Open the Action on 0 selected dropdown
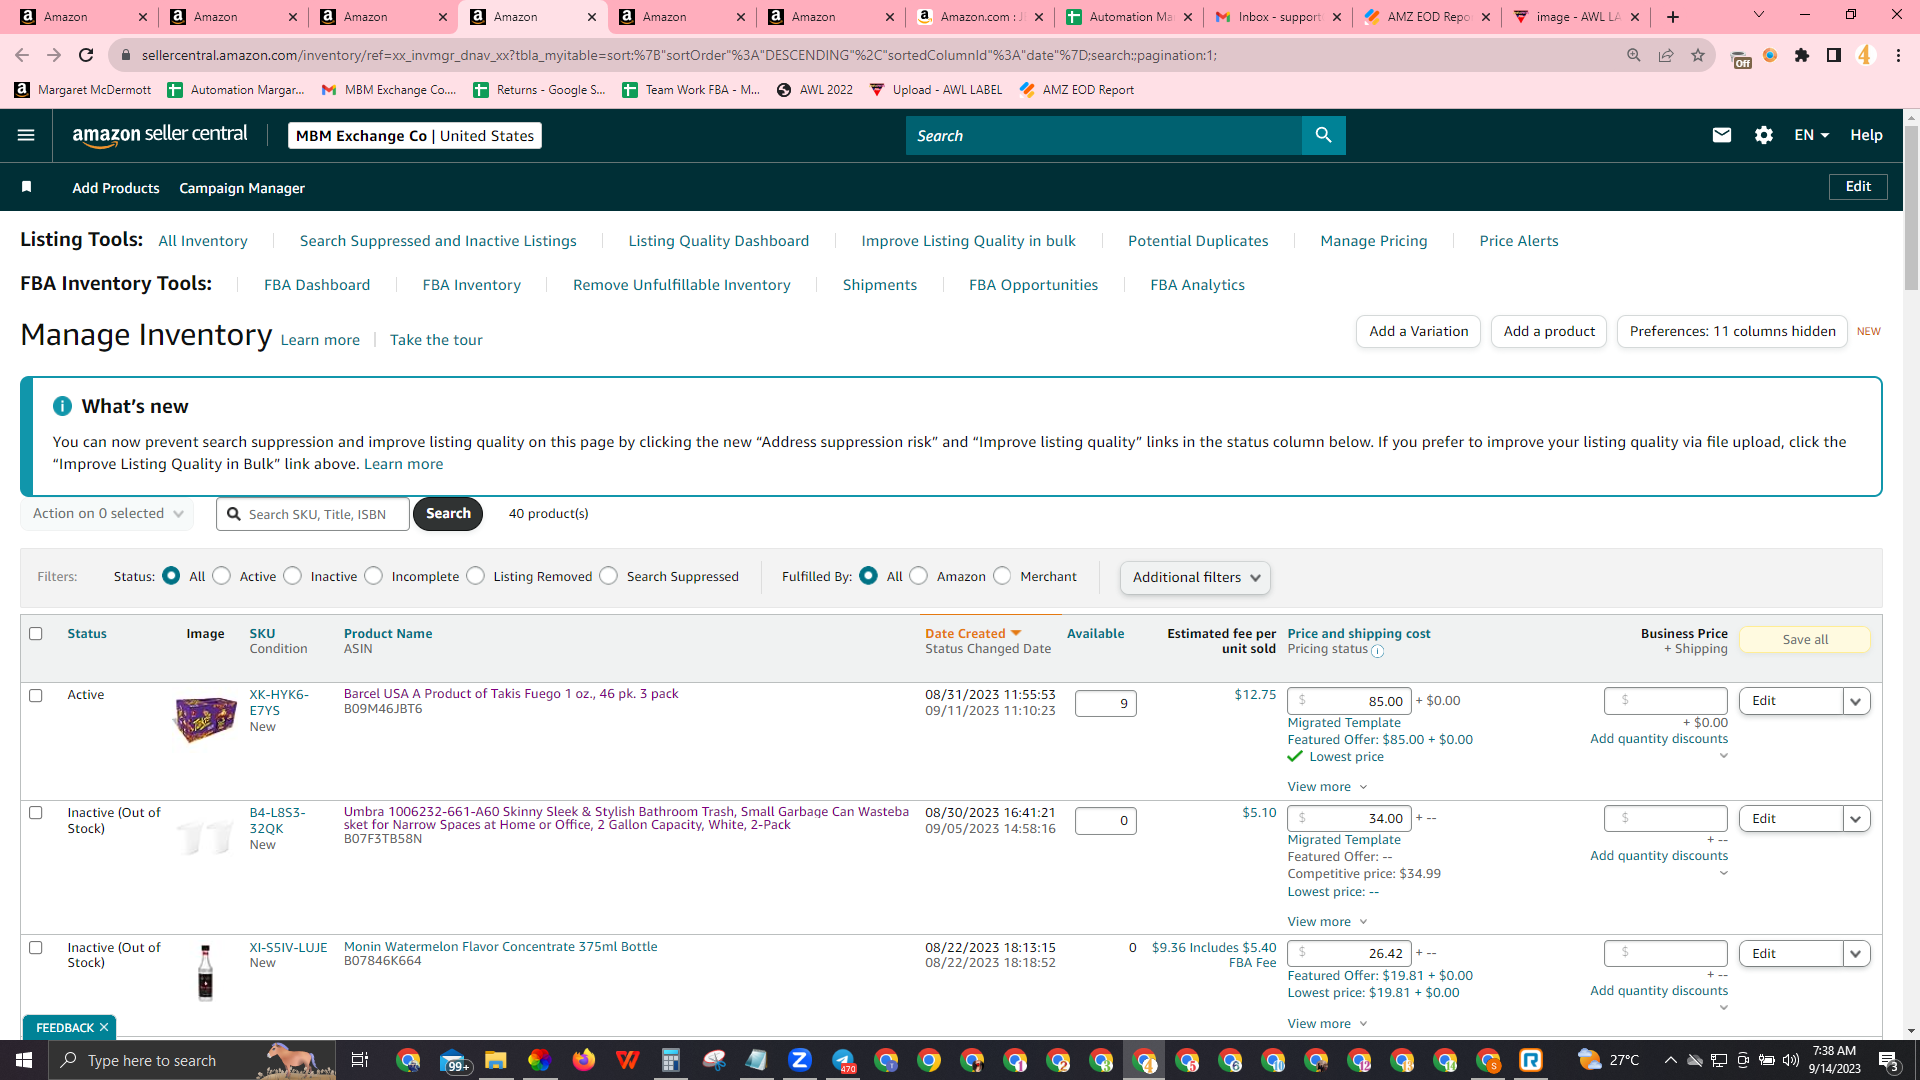This screenshot has width=1920, height=1080. click(x=107, y=514)
